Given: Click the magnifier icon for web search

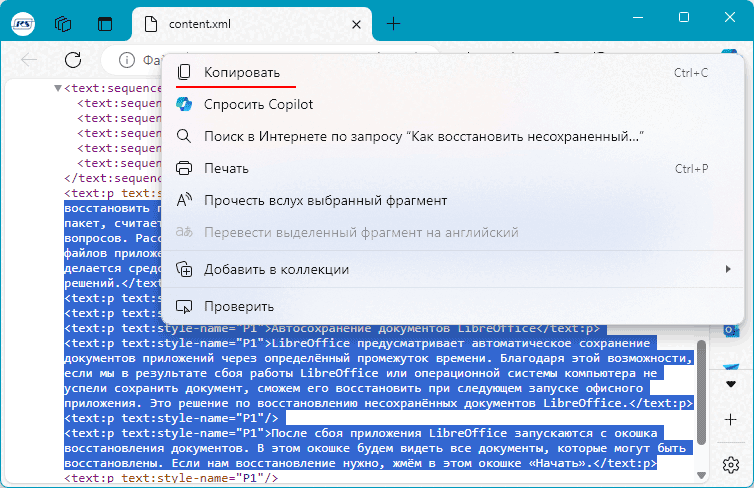Looking at the screenshot, I should coord(184,137).
